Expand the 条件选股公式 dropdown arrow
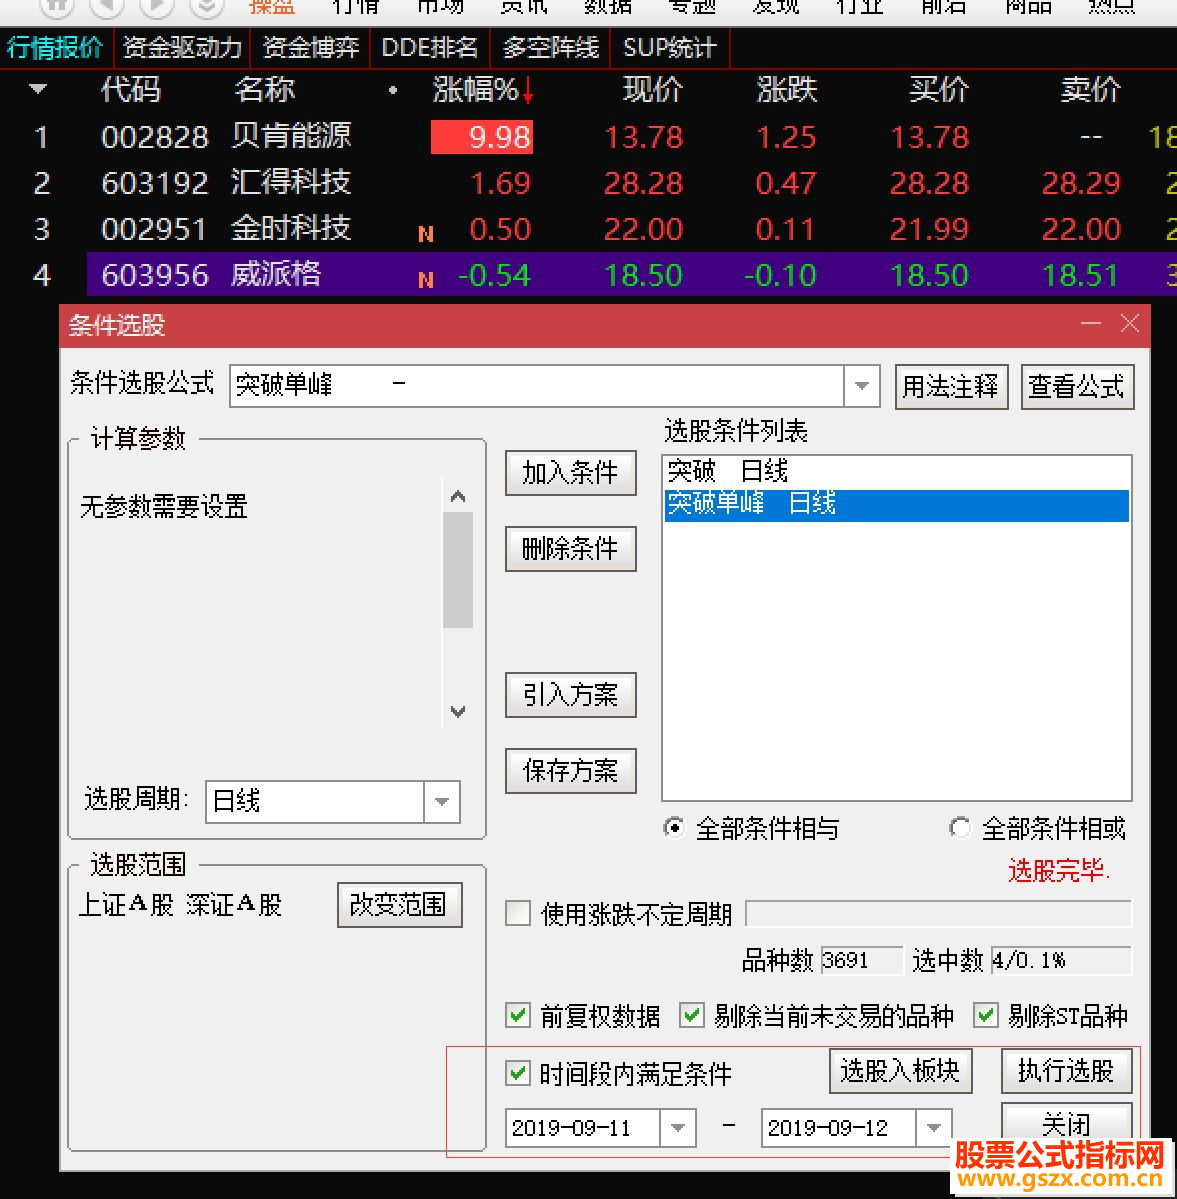 pyautogui.click(x=862, y=385)
